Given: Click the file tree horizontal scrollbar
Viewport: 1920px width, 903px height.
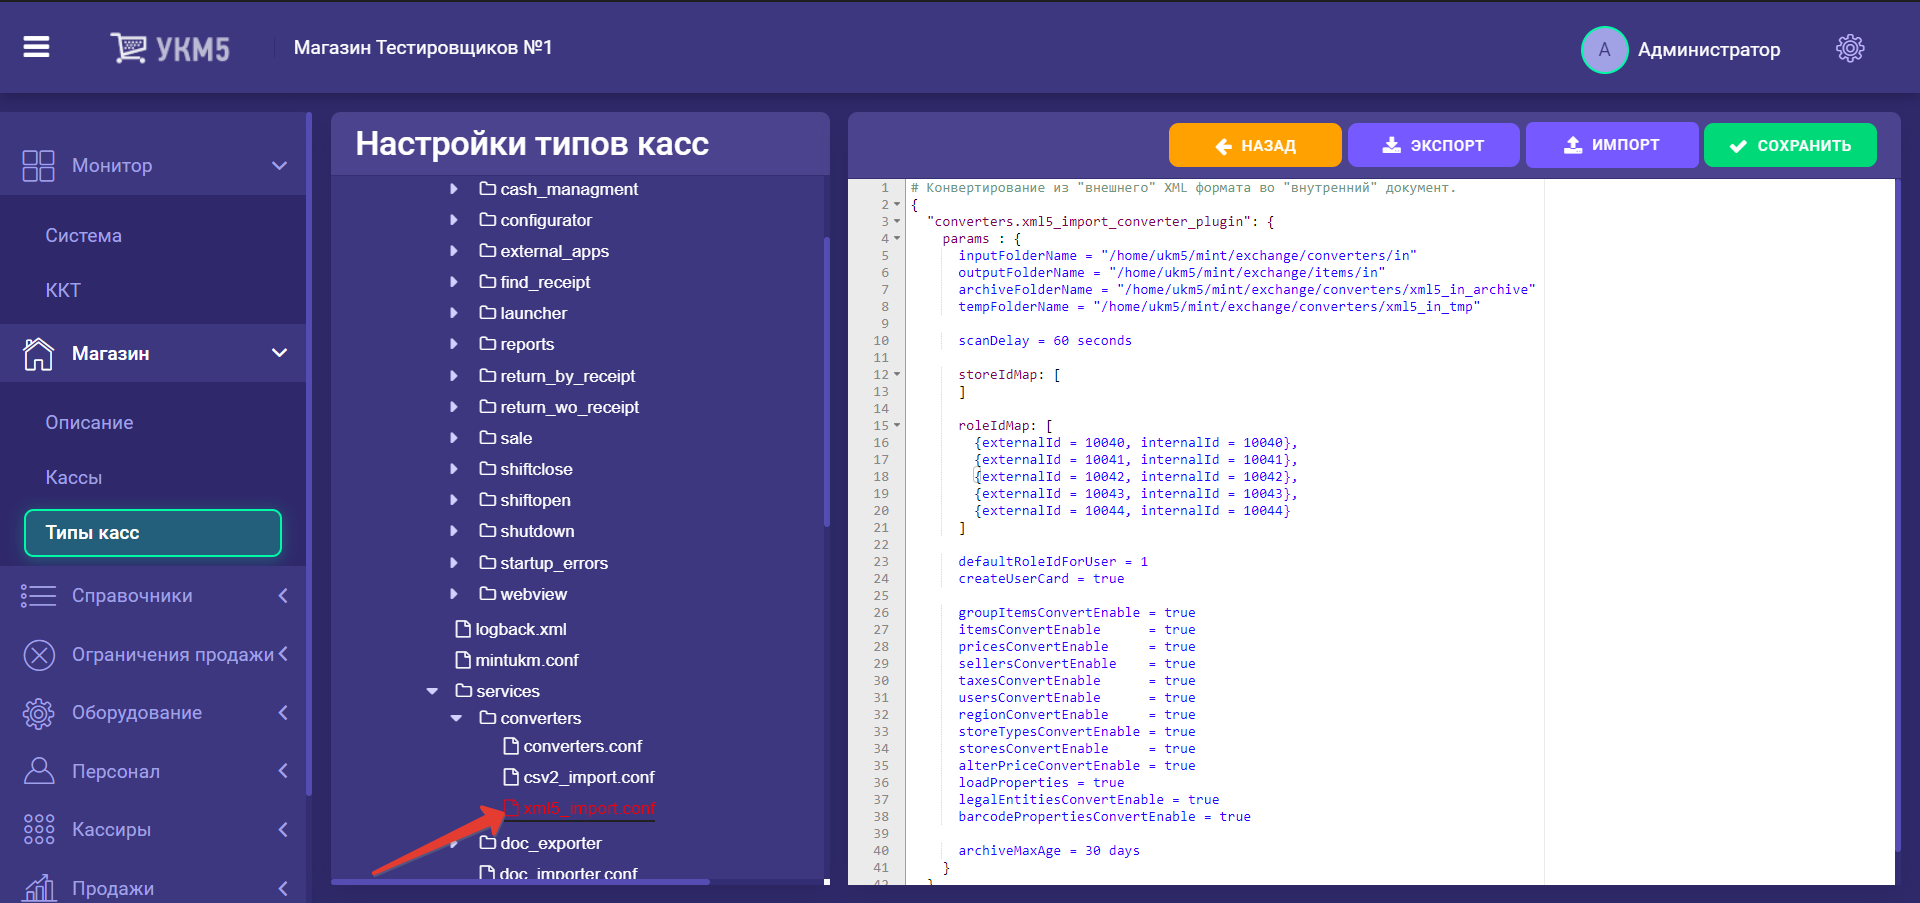Looking at the screenshot, I should [x=520, y=882].
